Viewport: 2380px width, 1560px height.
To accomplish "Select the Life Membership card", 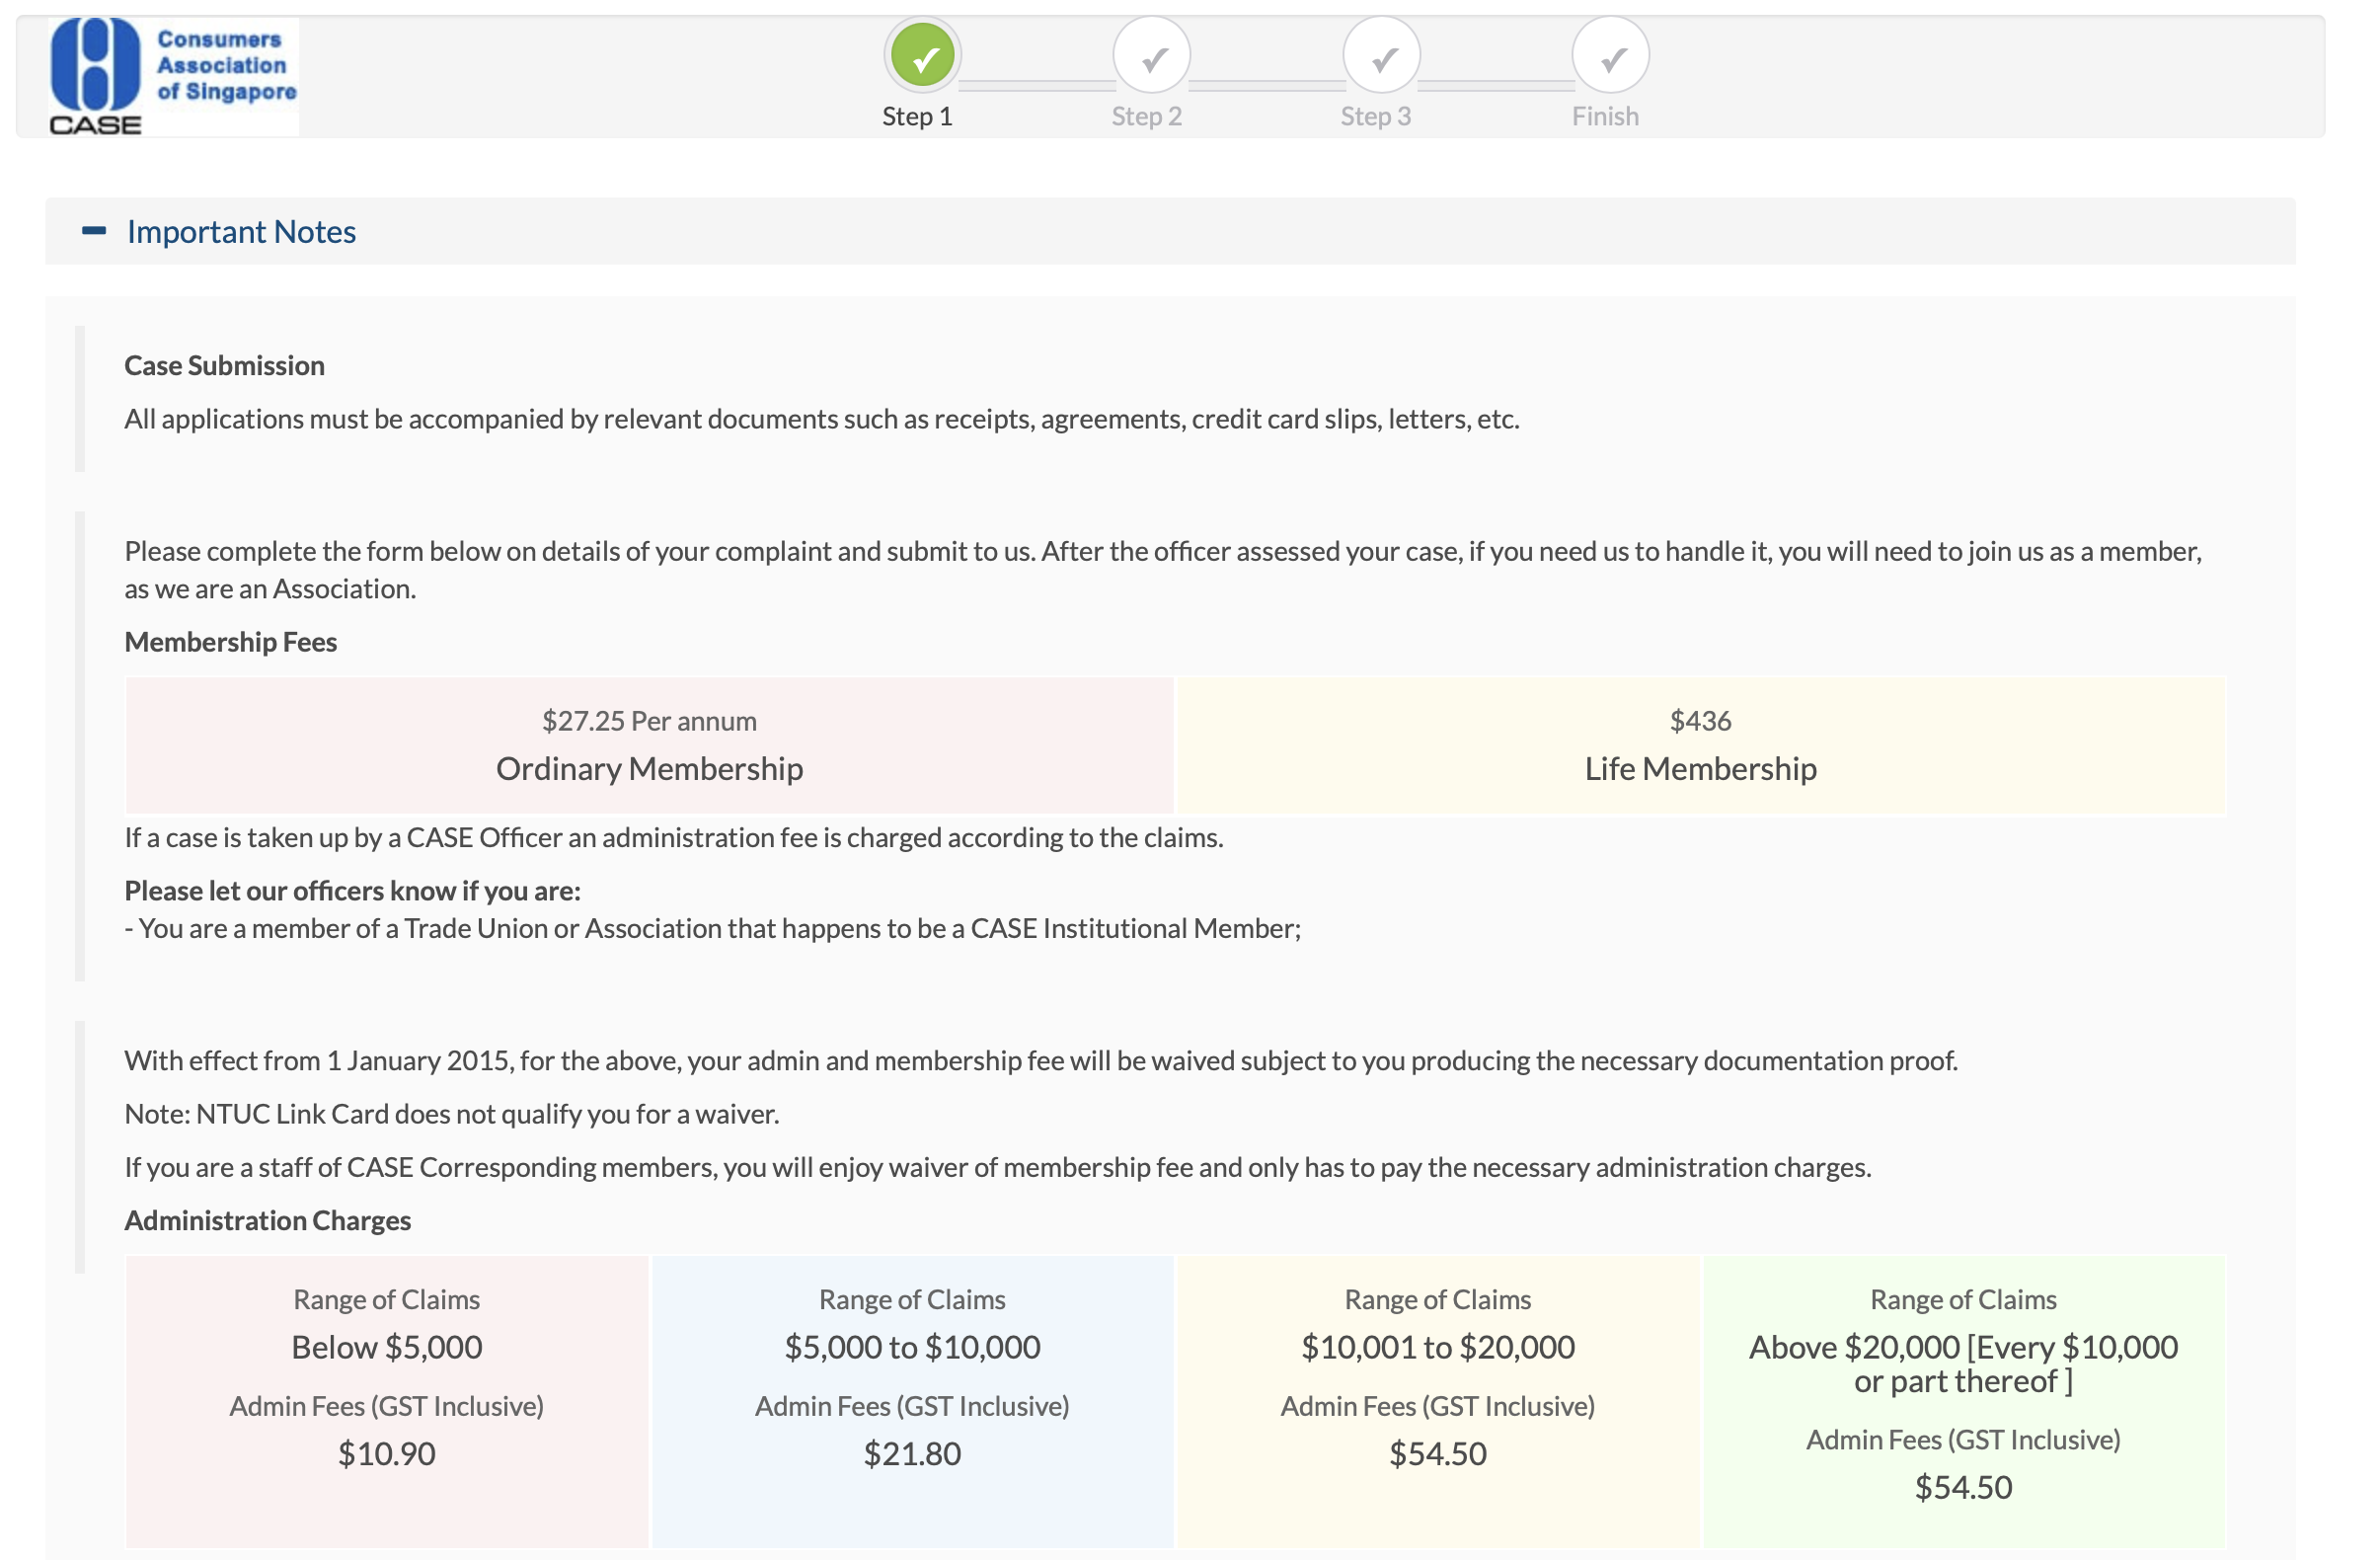I will pos(1700,746).
